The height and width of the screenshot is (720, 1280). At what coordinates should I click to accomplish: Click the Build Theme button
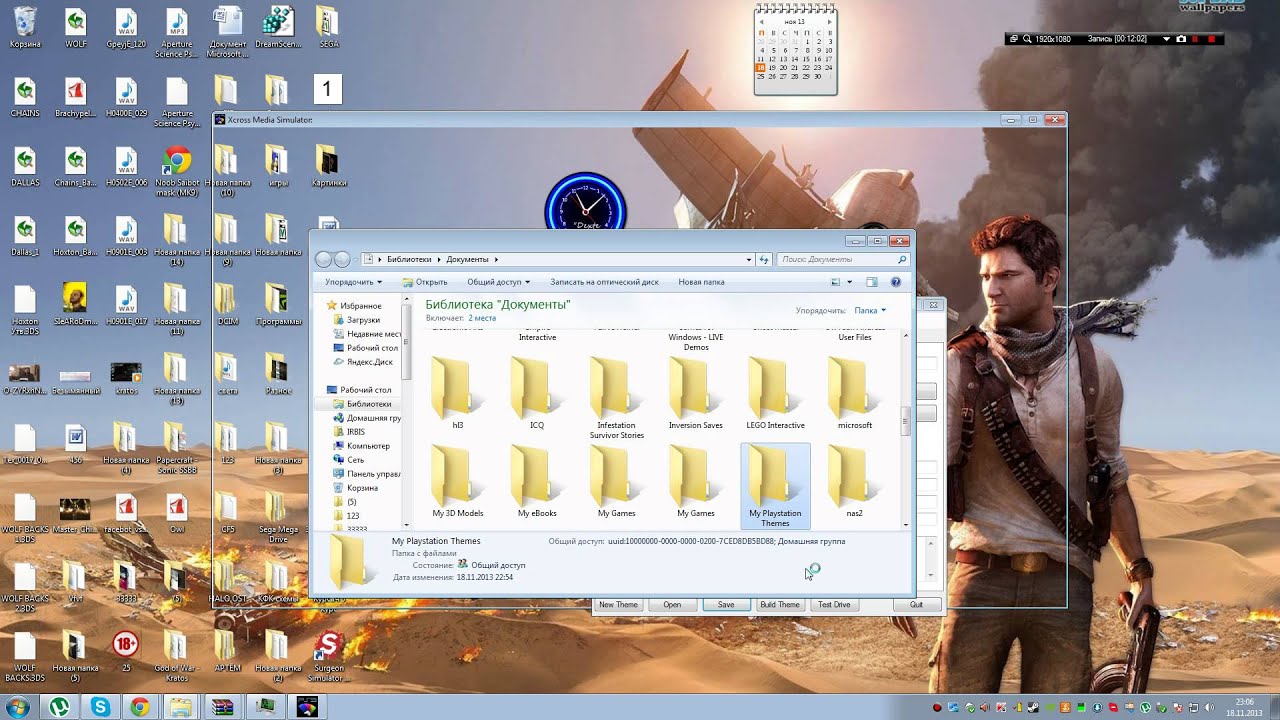pyautogui.click(x=780, y=605)
